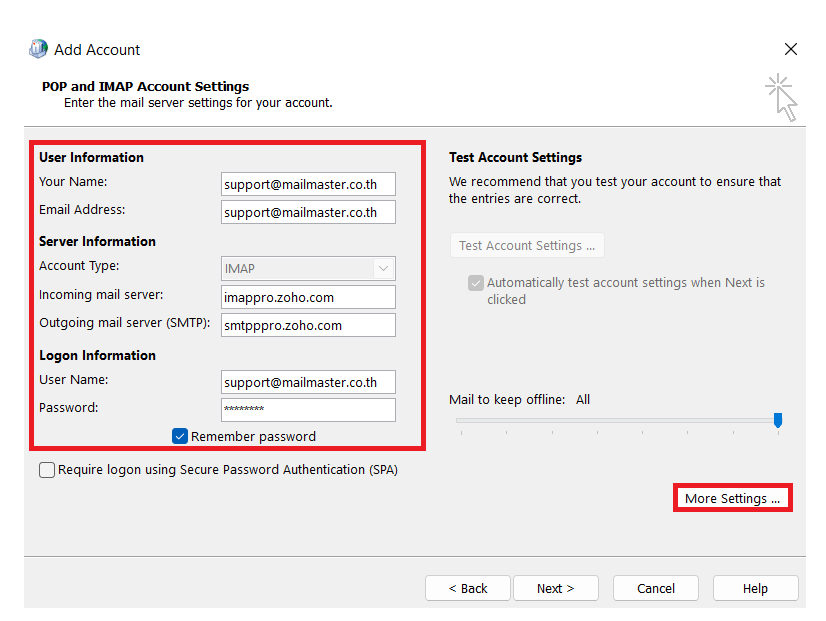Screen dimensions: 826x621
Task: Click Next to continue setup
Action: point(556,588)
